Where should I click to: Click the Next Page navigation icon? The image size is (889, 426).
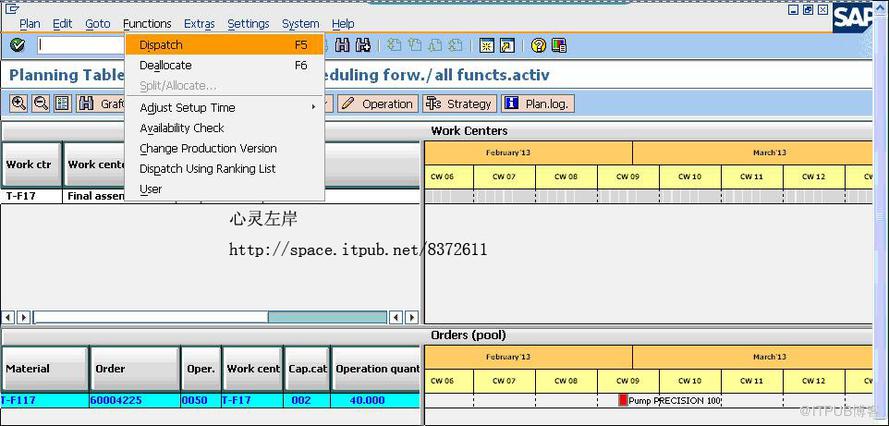point(435,45)
